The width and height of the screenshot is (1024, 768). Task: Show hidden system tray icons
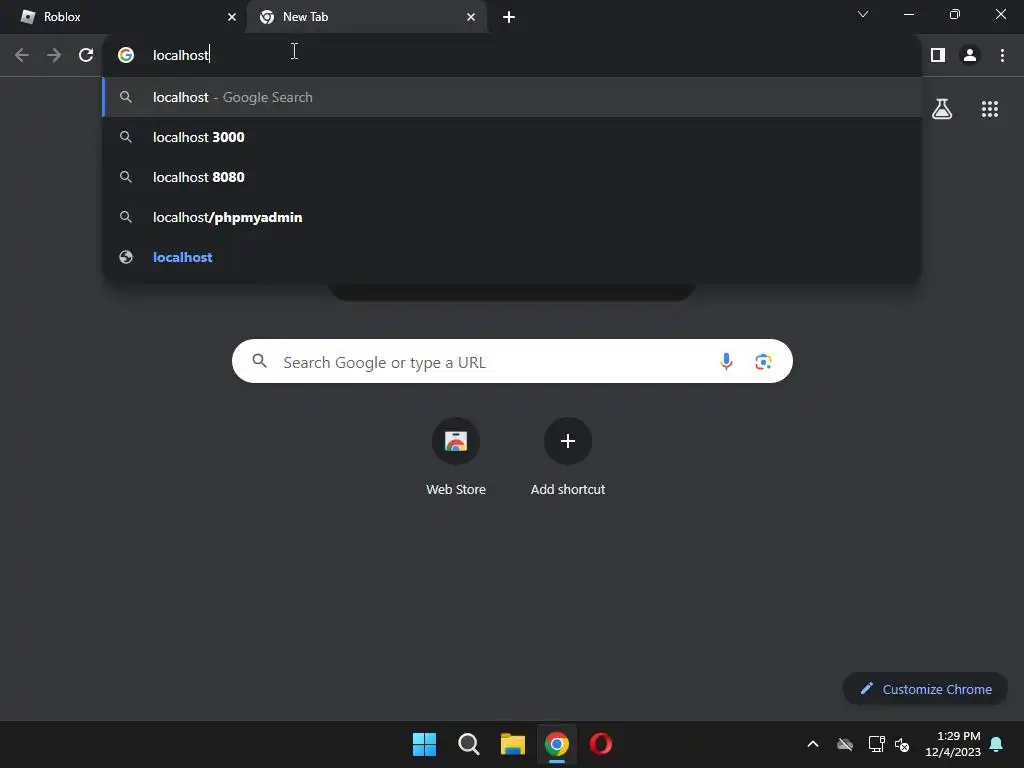(813, 744)
